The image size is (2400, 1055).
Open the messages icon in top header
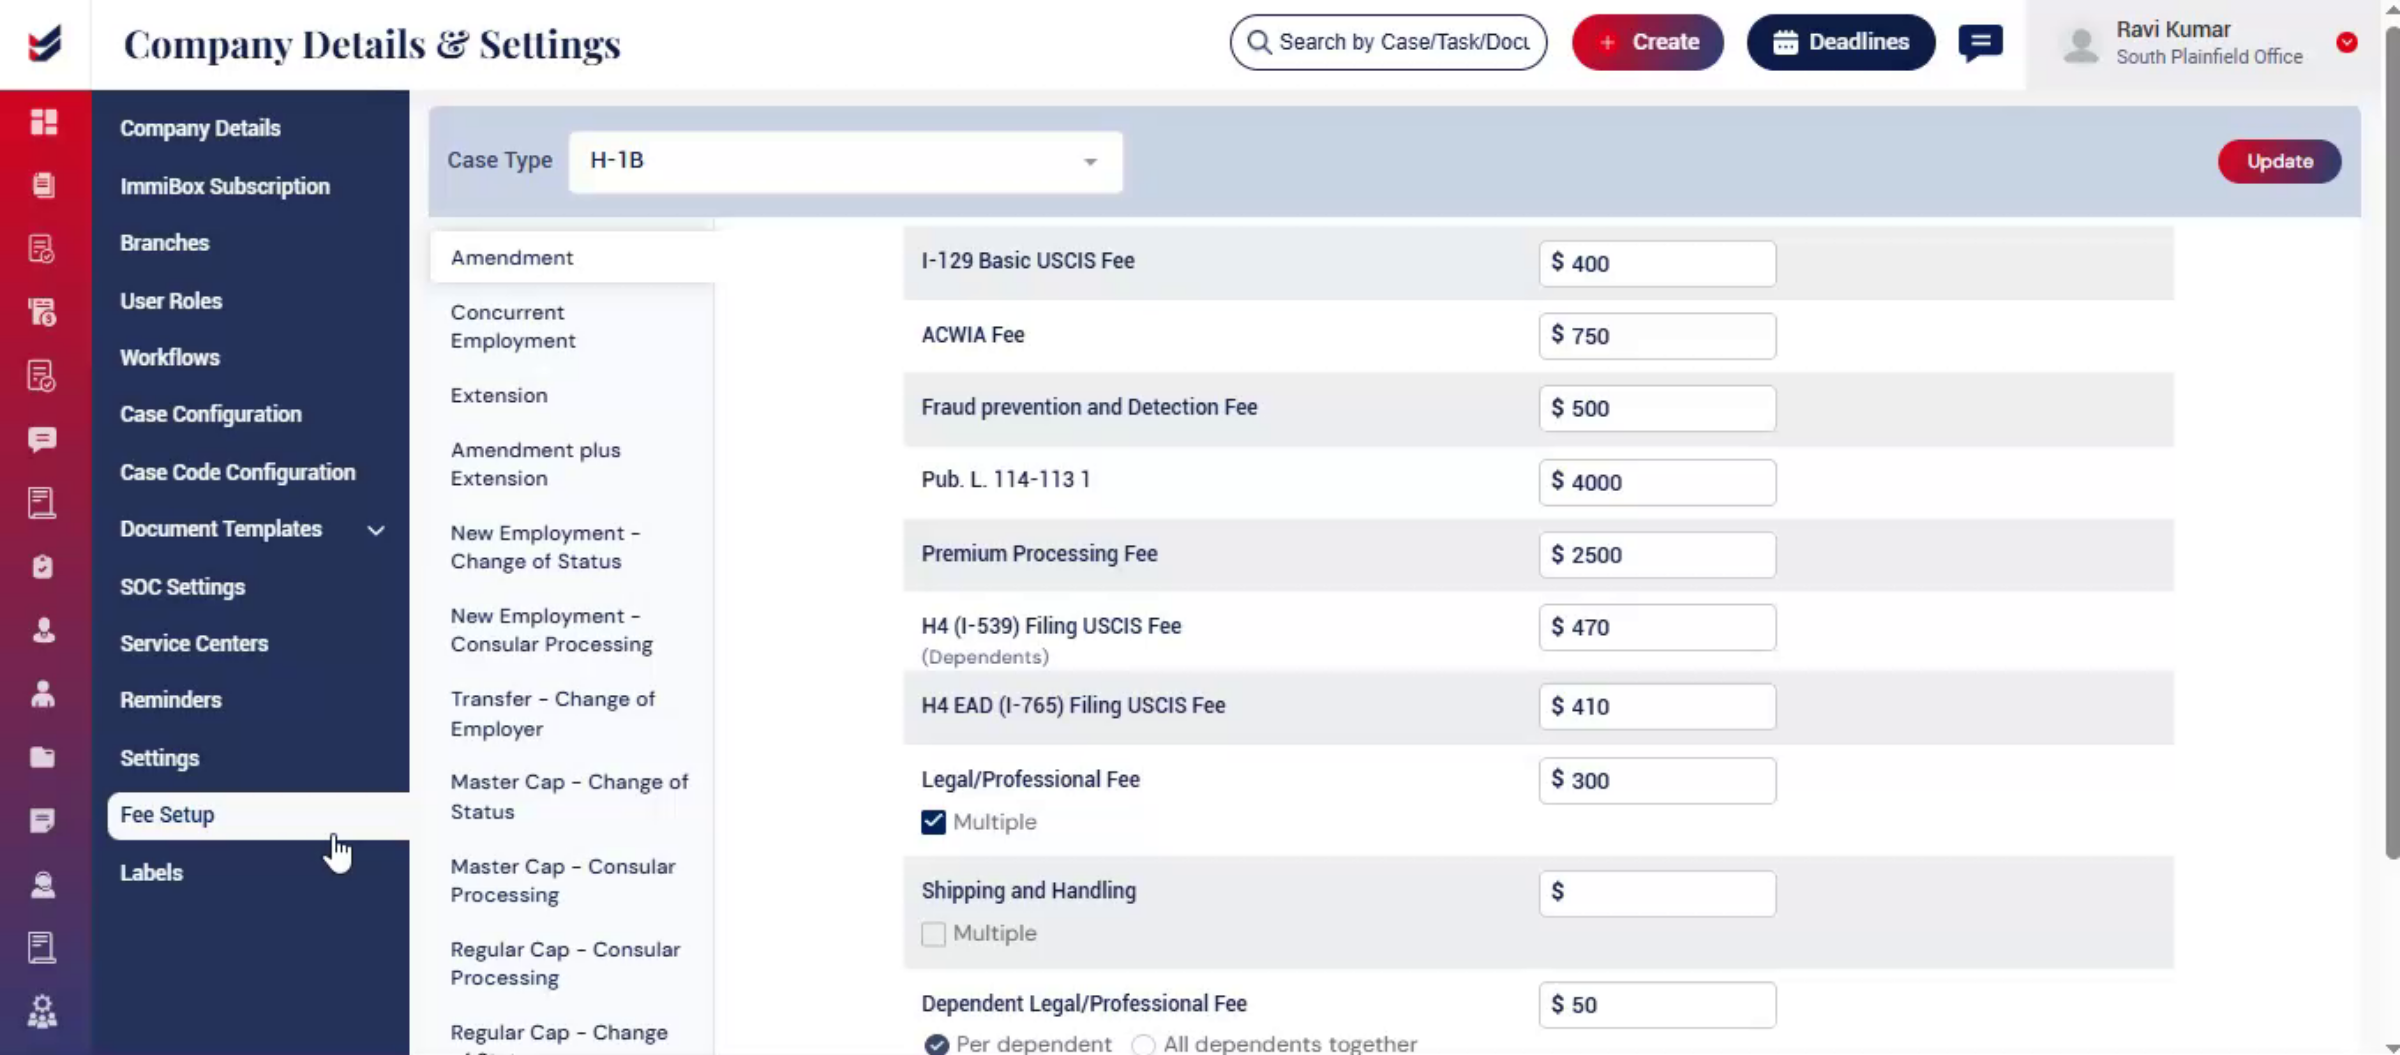pos(1980,43)
